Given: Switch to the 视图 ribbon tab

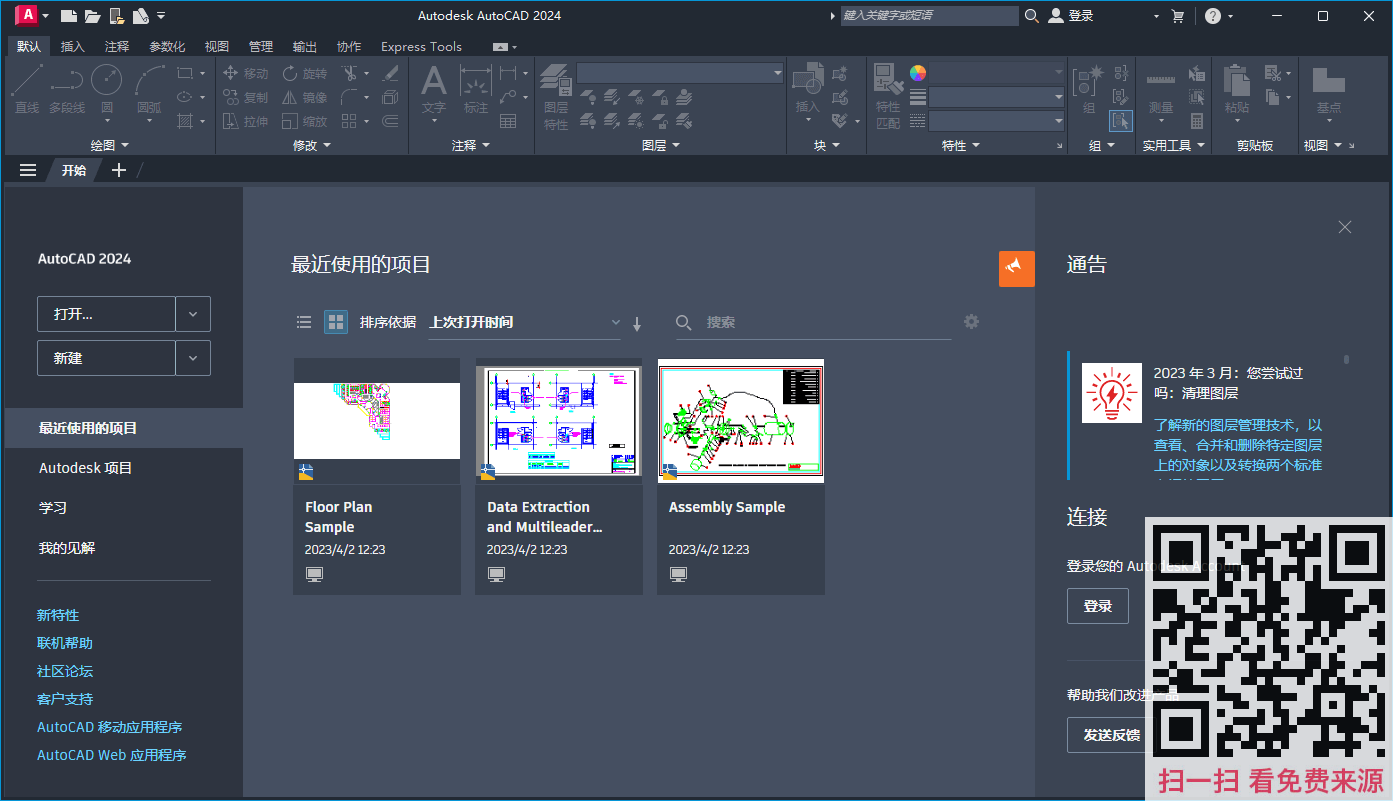Looking at the screenshot, I should [x=217, y=46].
